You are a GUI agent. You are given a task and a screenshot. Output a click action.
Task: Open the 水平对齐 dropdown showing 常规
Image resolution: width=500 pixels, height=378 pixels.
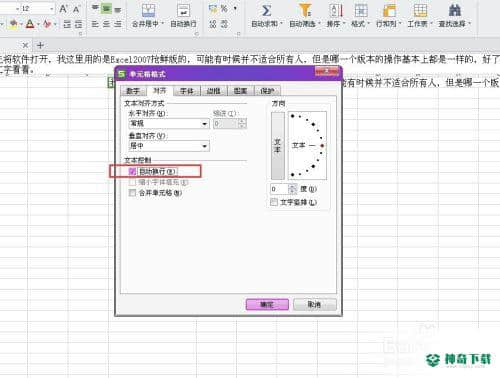[169, 124]
